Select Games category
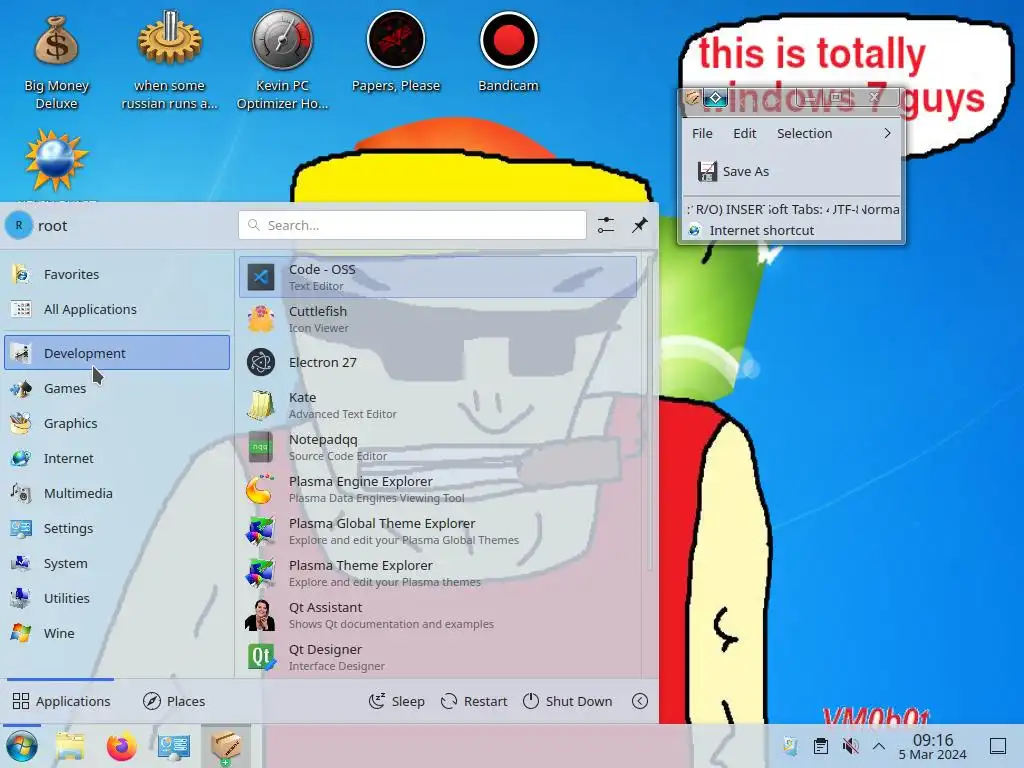Viewport: 1024px width, 768px height. point(117,388)
